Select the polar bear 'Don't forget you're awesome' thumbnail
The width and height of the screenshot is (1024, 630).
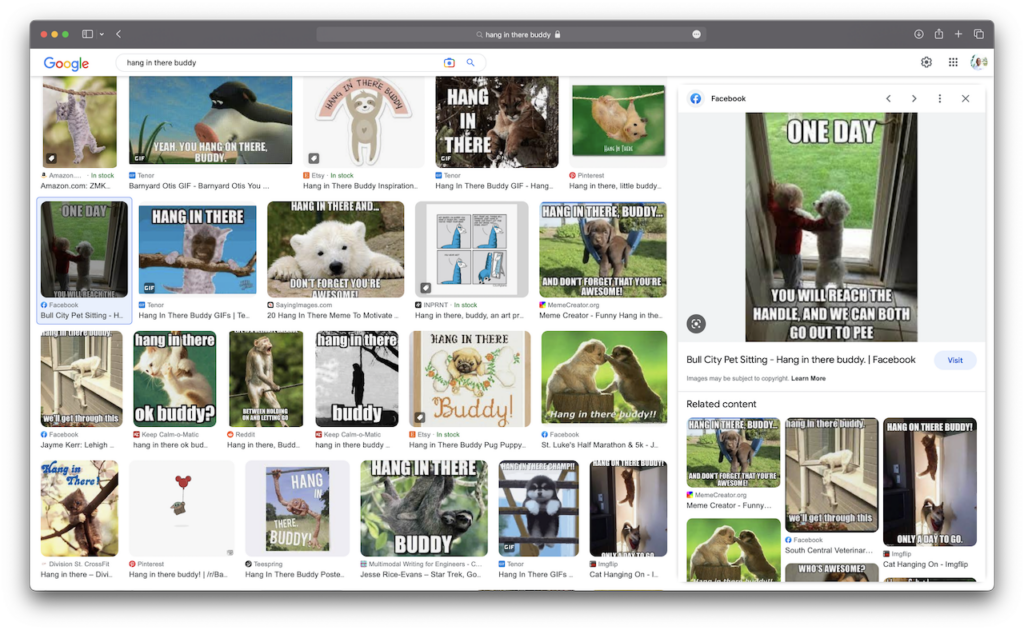click(335, 249)
